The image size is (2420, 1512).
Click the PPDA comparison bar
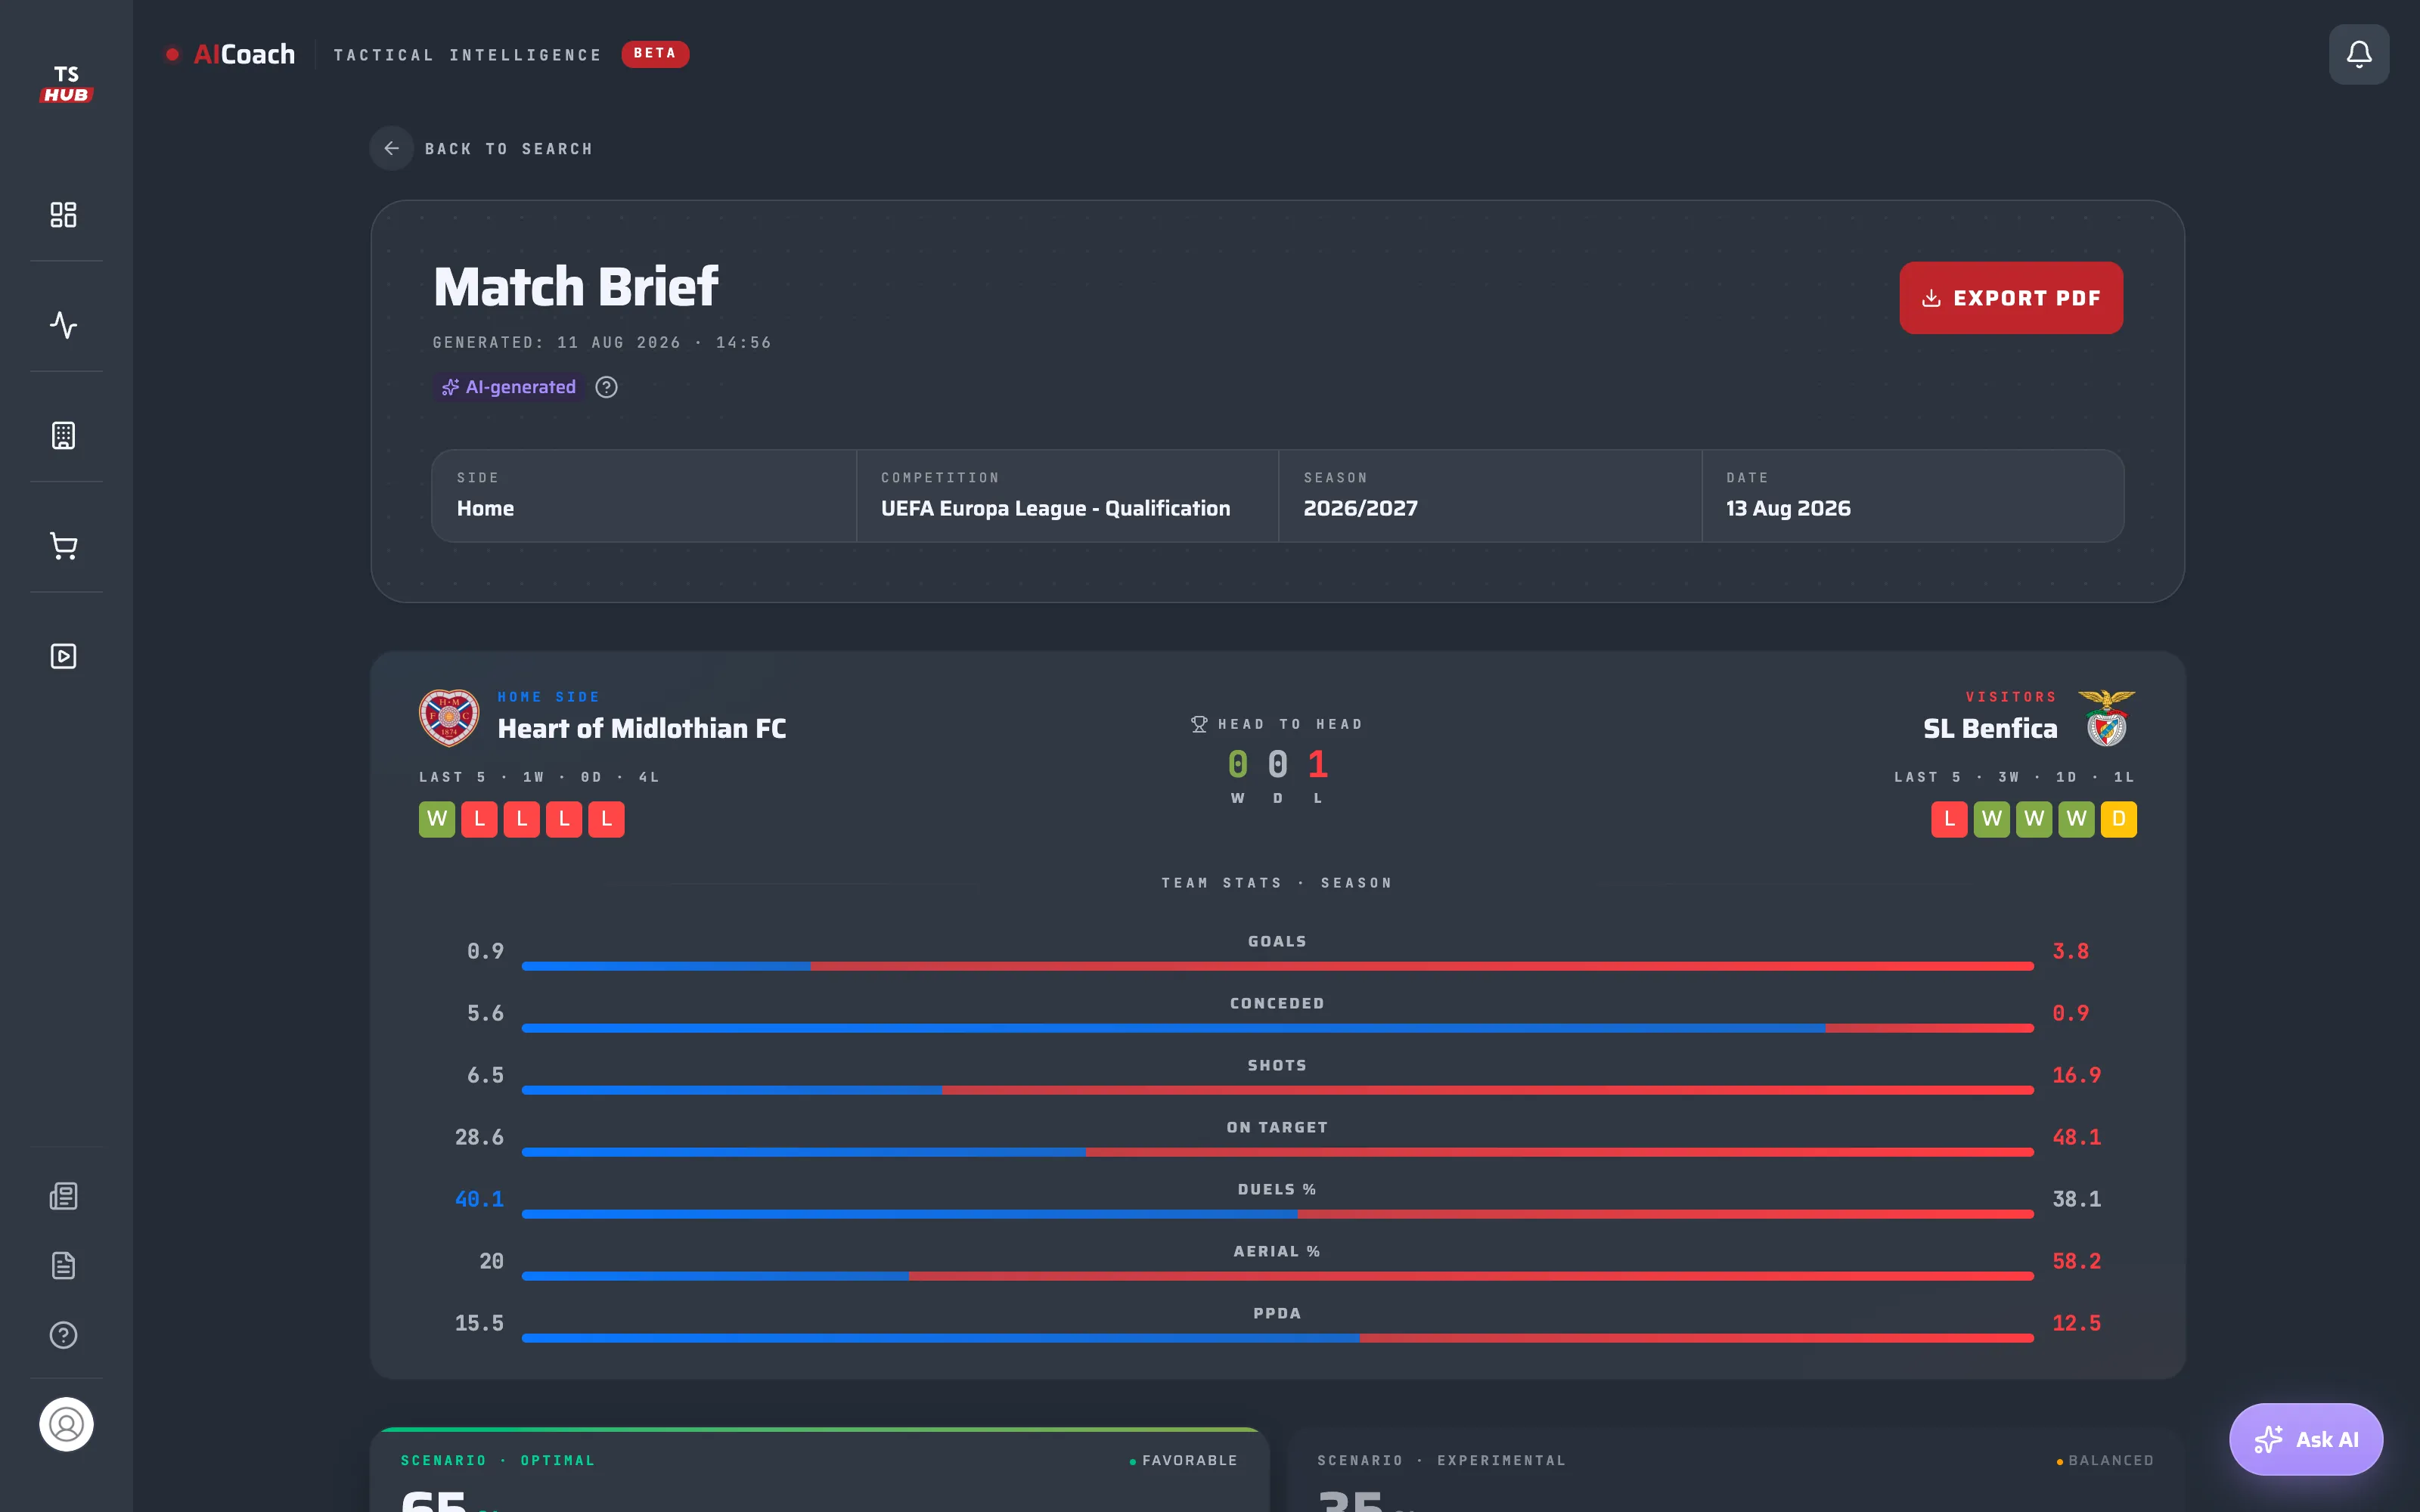coord(1278,1338)
